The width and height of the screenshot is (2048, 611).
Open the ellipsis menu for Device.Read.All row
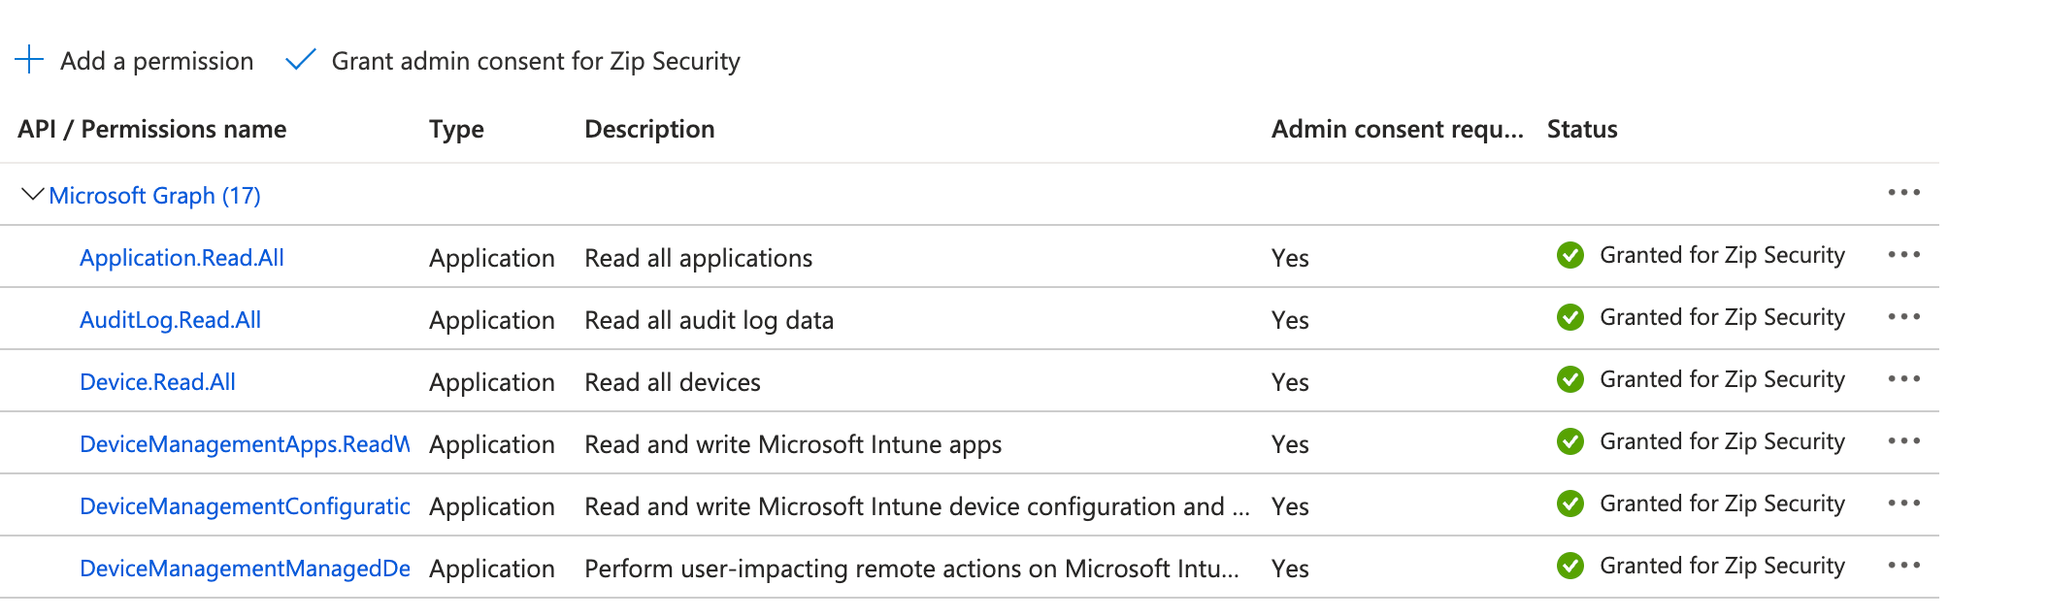coord(1903,379)
